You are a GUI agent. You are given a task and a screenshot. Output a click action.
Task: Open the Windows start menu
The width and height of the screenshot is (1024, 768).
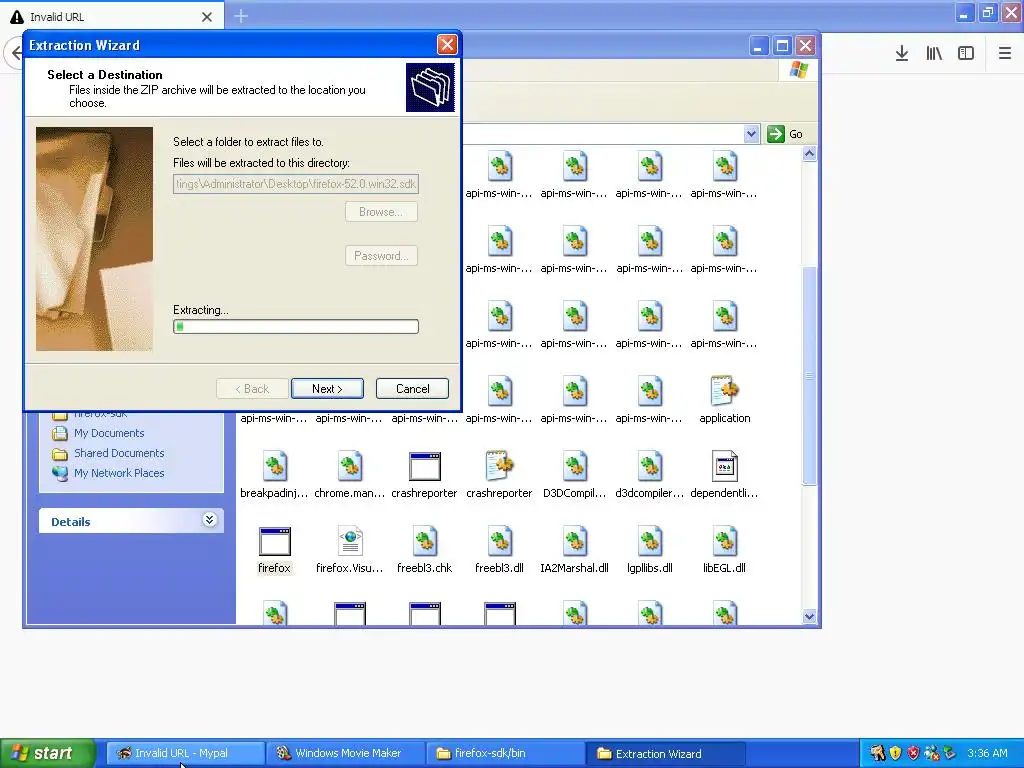coord(47,753)
